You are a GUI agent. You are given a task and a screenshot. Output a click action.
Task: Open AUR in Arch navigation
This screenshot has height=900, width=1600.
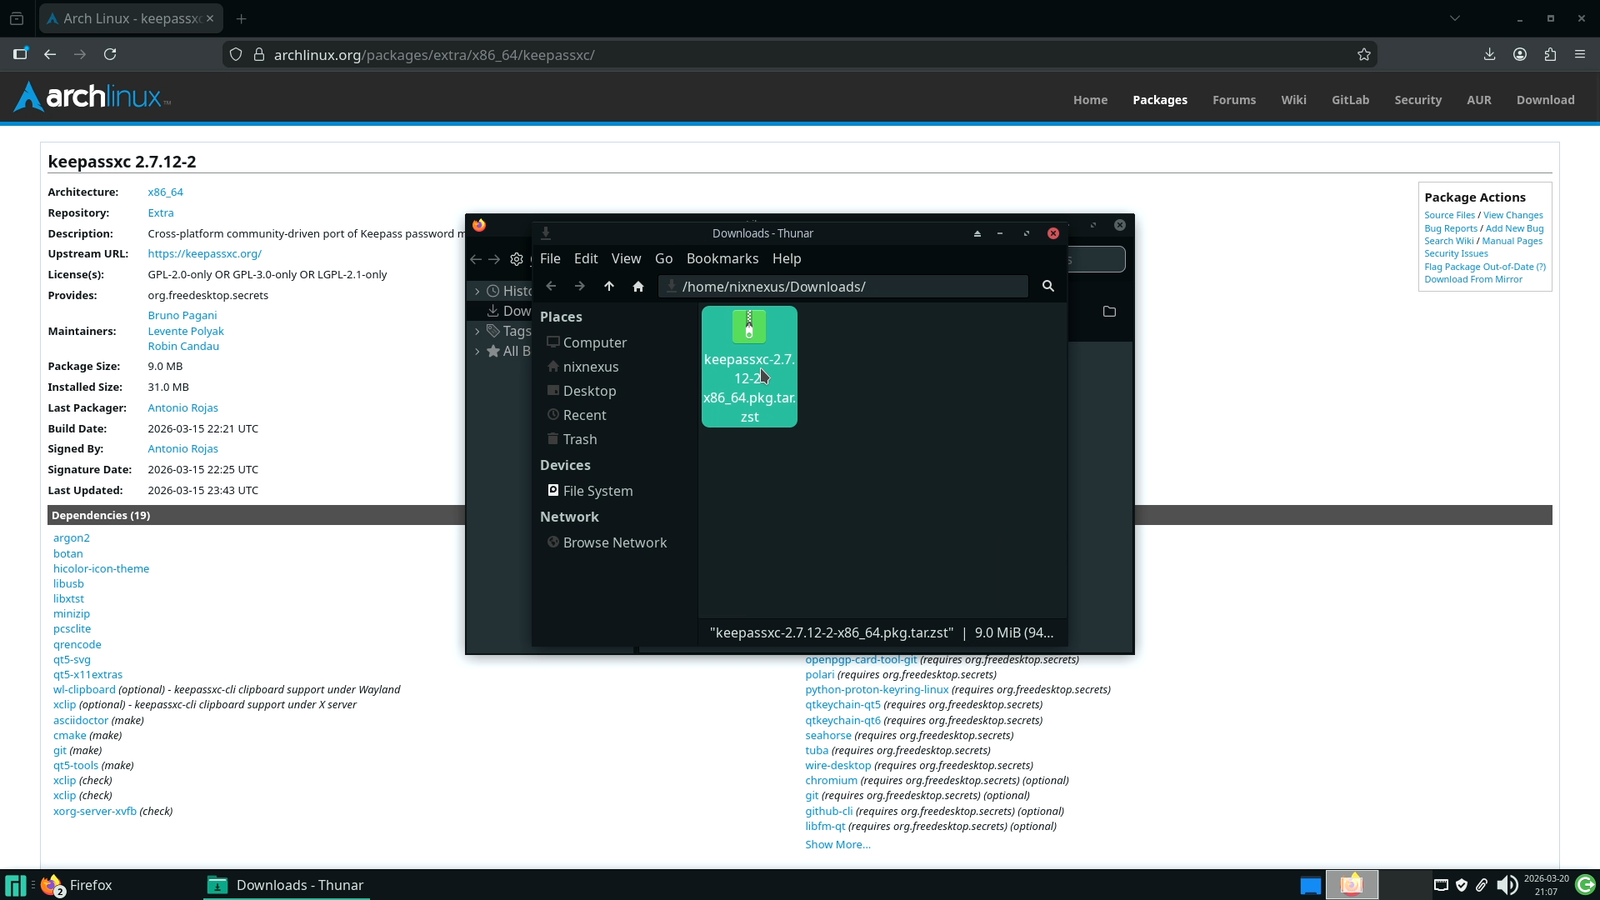[1479, 100]
